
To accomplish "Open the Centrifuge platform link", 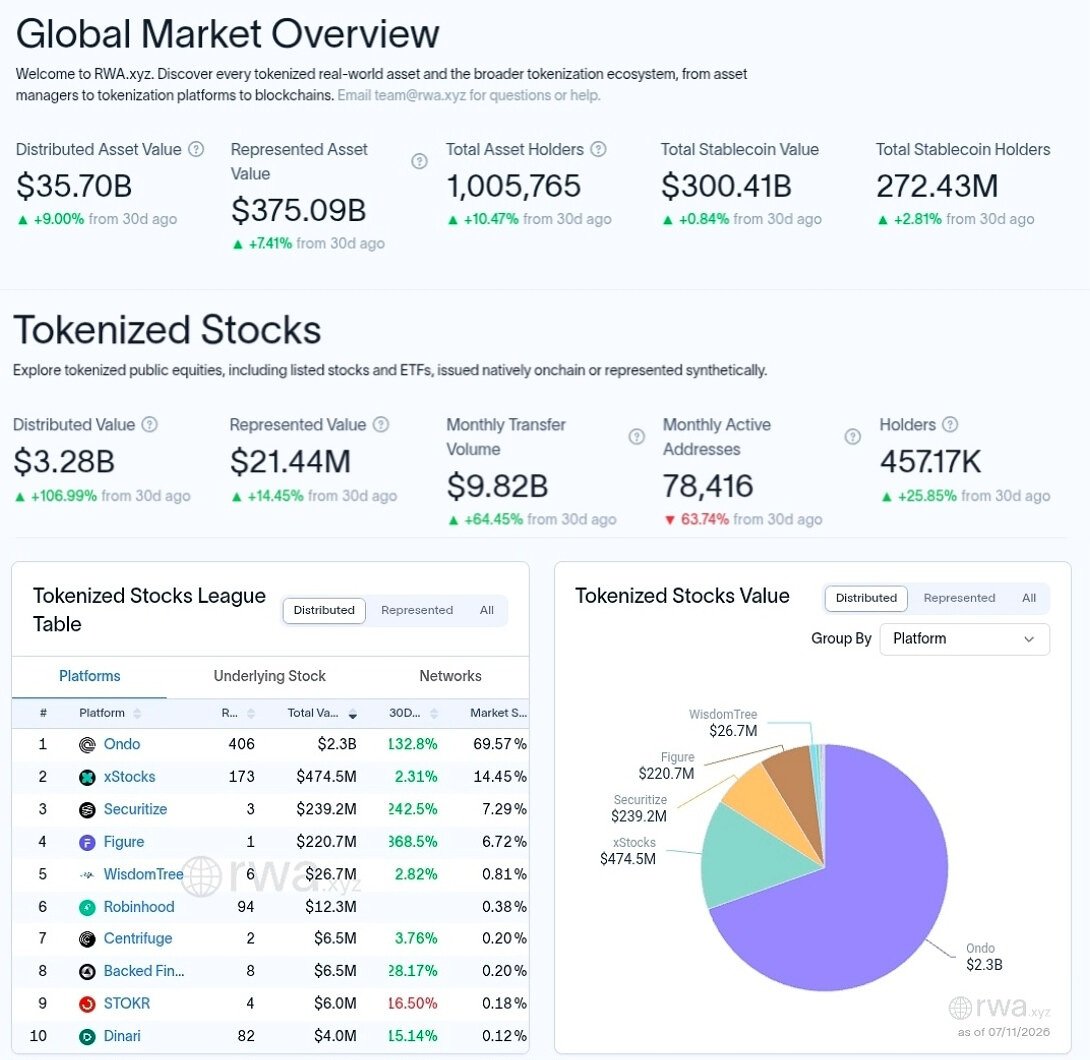I will pos(138,939).
